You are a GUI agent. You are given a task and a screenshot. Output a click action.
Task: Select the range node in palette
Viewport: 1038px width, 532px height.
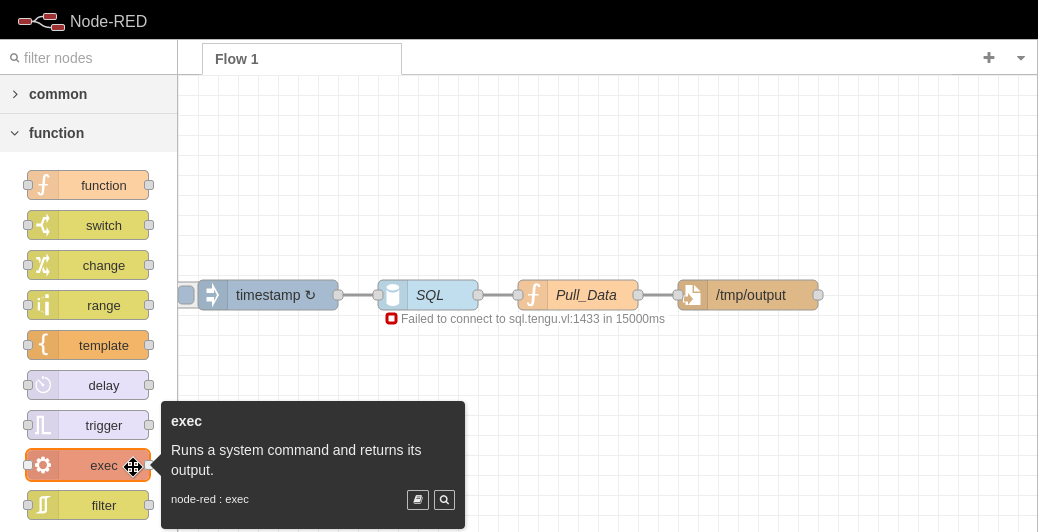(x=88, y=305)
